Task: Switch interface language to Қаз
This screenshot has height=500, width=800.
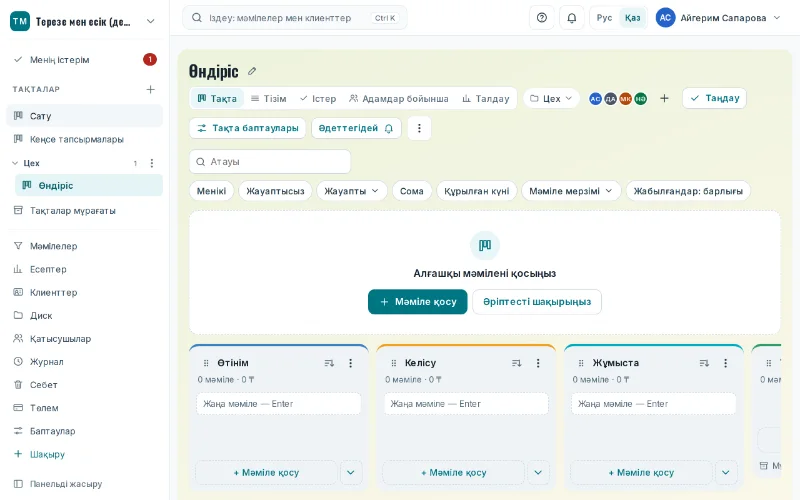Action: point(633,18)
